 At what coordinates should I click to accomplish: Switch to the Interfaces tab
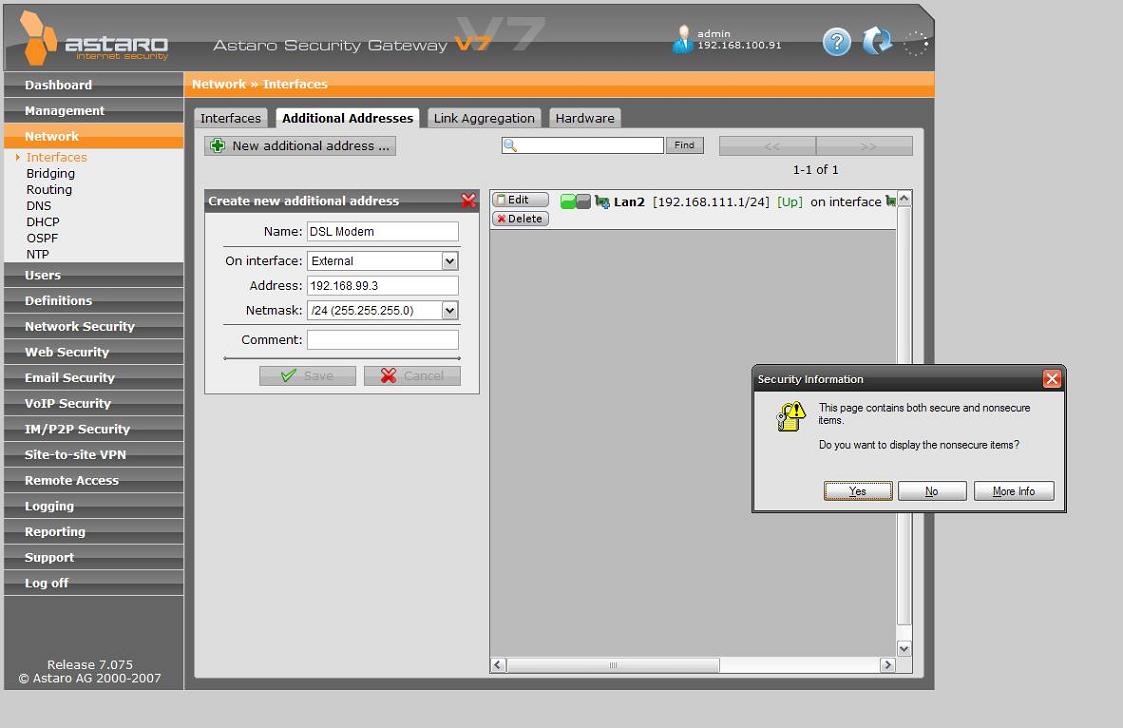231,118
